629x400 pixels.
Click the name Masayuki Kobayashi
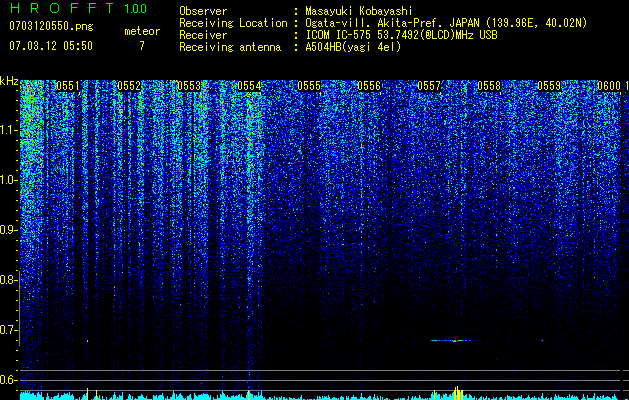tap(359, 11)
